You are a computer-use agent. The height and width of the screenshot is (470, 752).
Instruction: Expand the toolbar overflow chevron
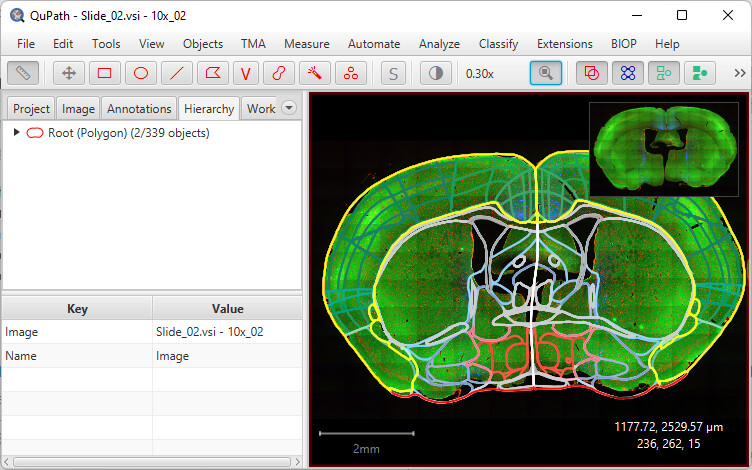[x=740, y=73]
